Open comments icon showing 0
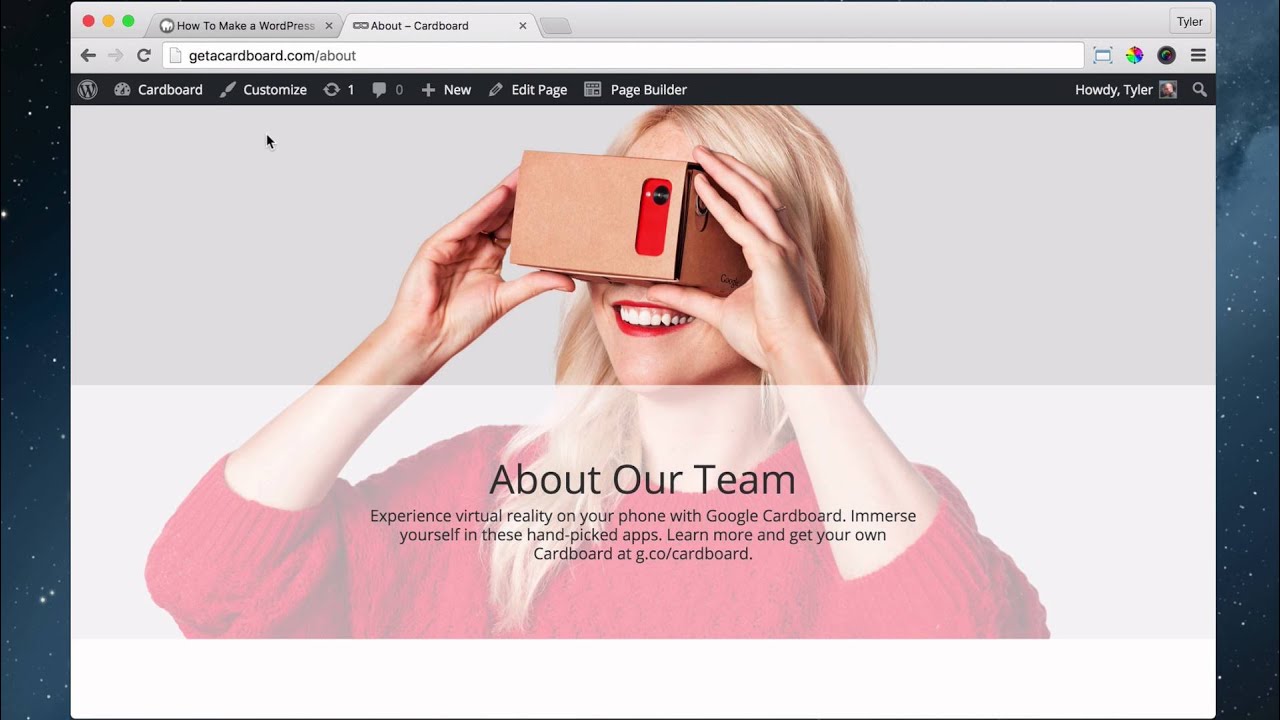This screenshot has width=1280, height=720. pyautogui.click(x=388, y=90)
